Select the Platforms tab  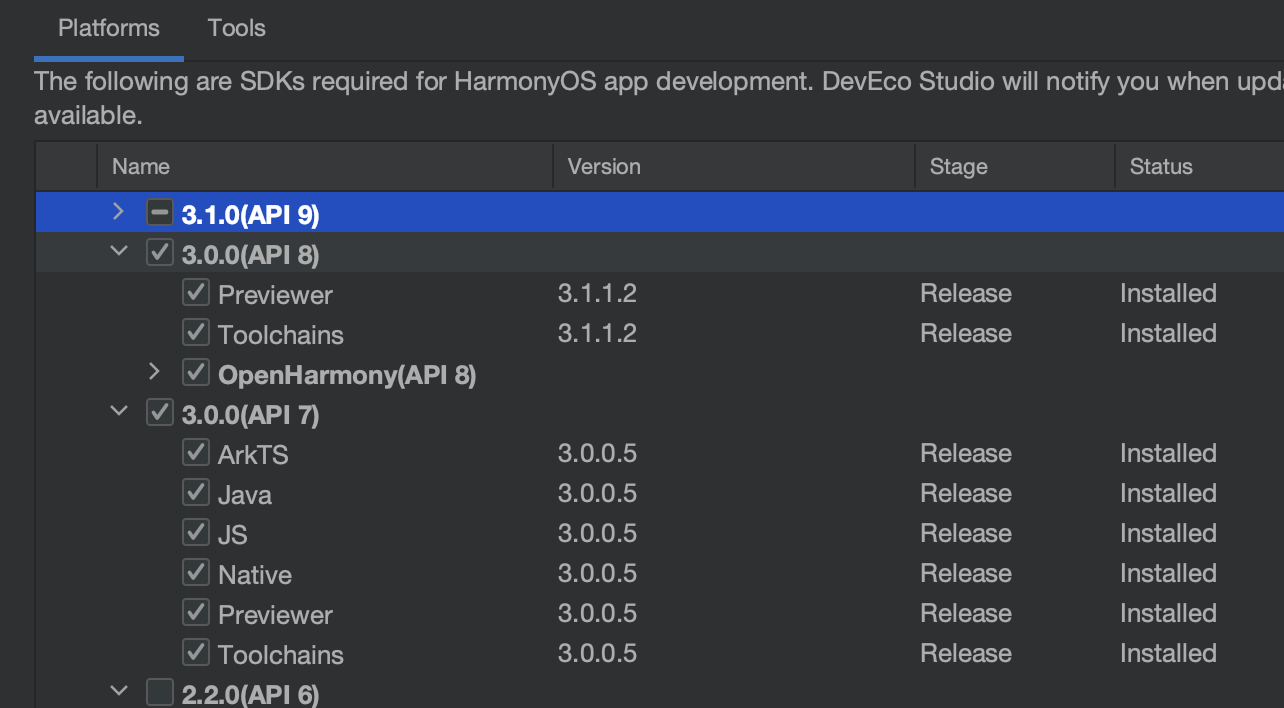(109, 28)
